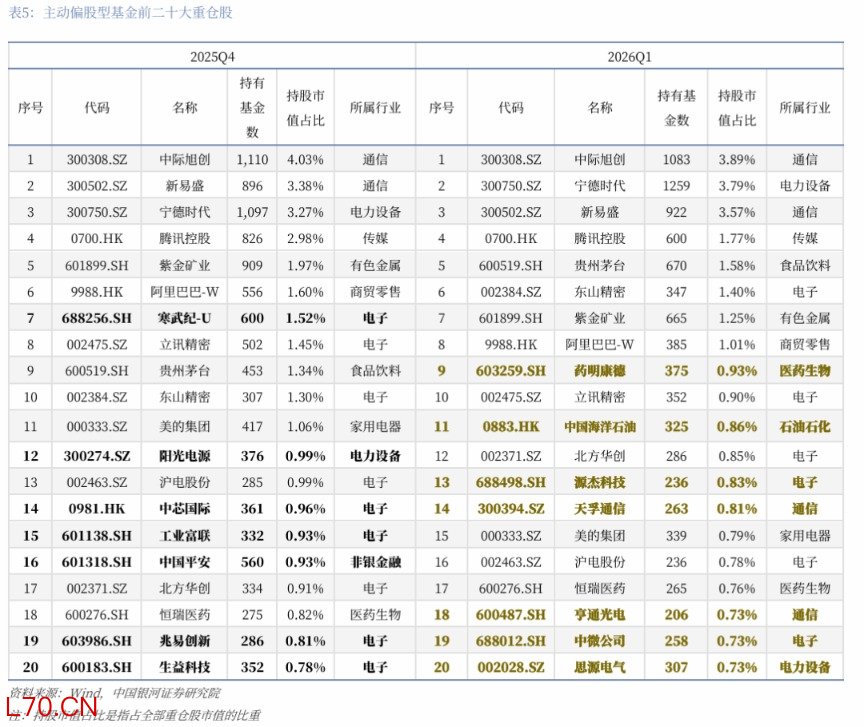Click the source note 资料来源 Wind 中国银河证券研究院
This screenshot has width=864, height=727.
coord(115,693)
